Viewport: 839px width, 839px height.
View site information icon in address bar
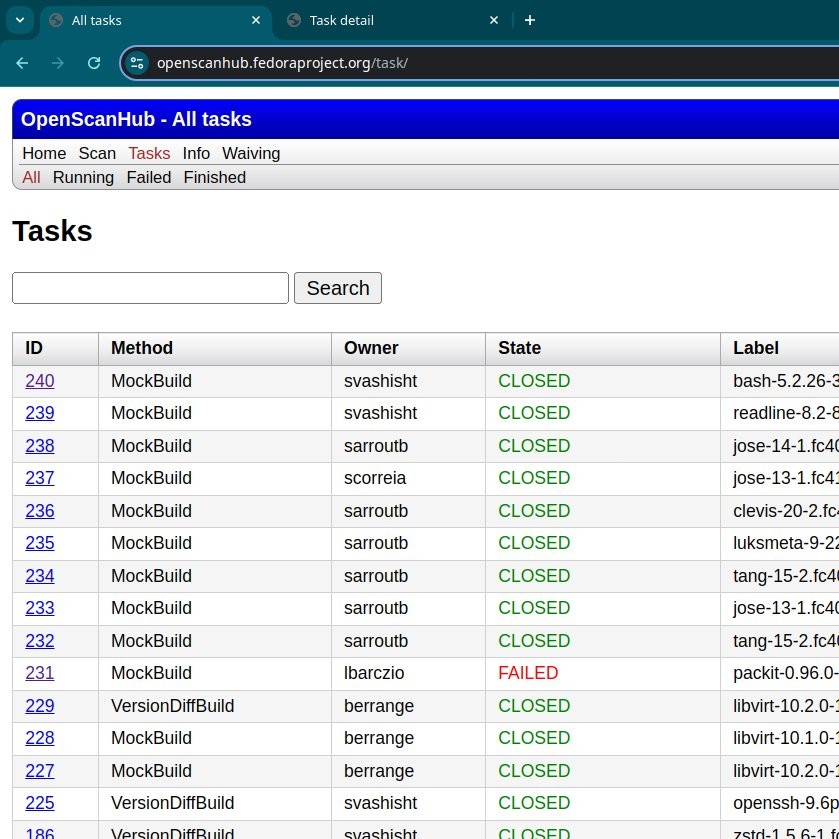pos(137,63)
